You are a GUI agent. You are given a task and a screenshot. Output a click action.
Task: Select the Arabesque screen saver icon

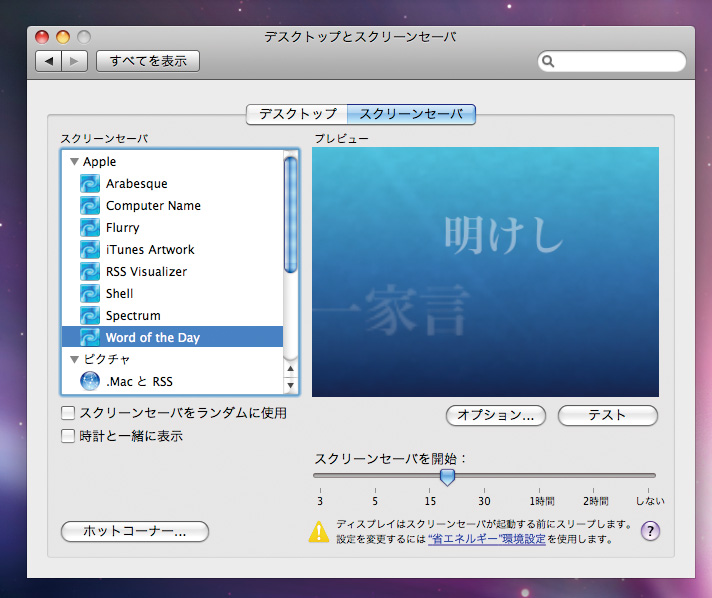point(90,184)
